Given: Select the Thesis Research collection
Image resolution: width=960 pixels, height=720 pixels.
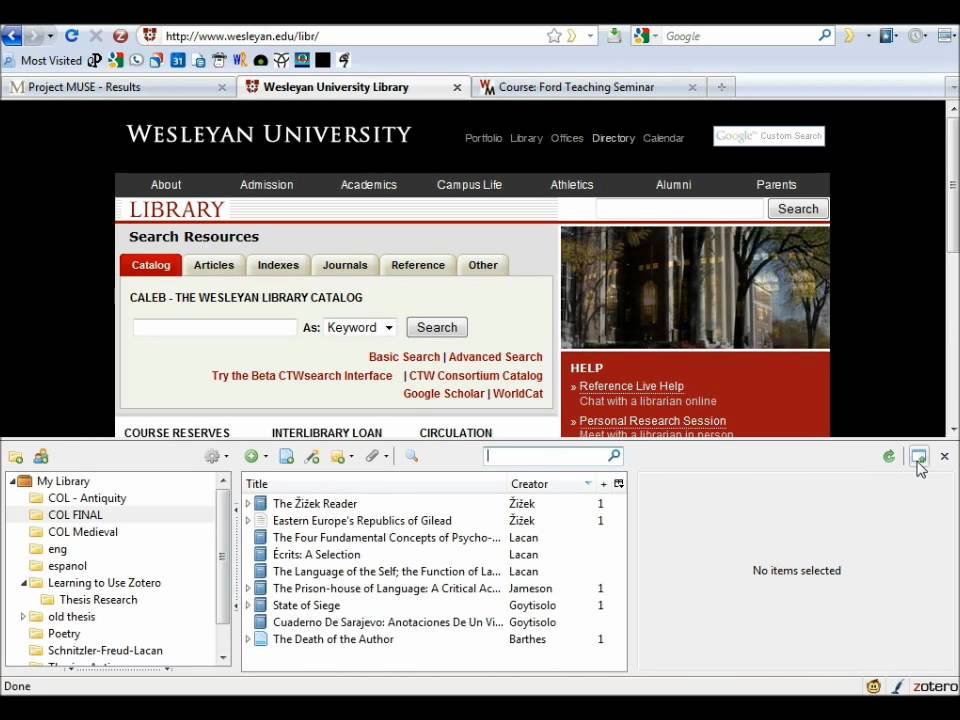Looking at the screenshot, I should click(98, 600).
